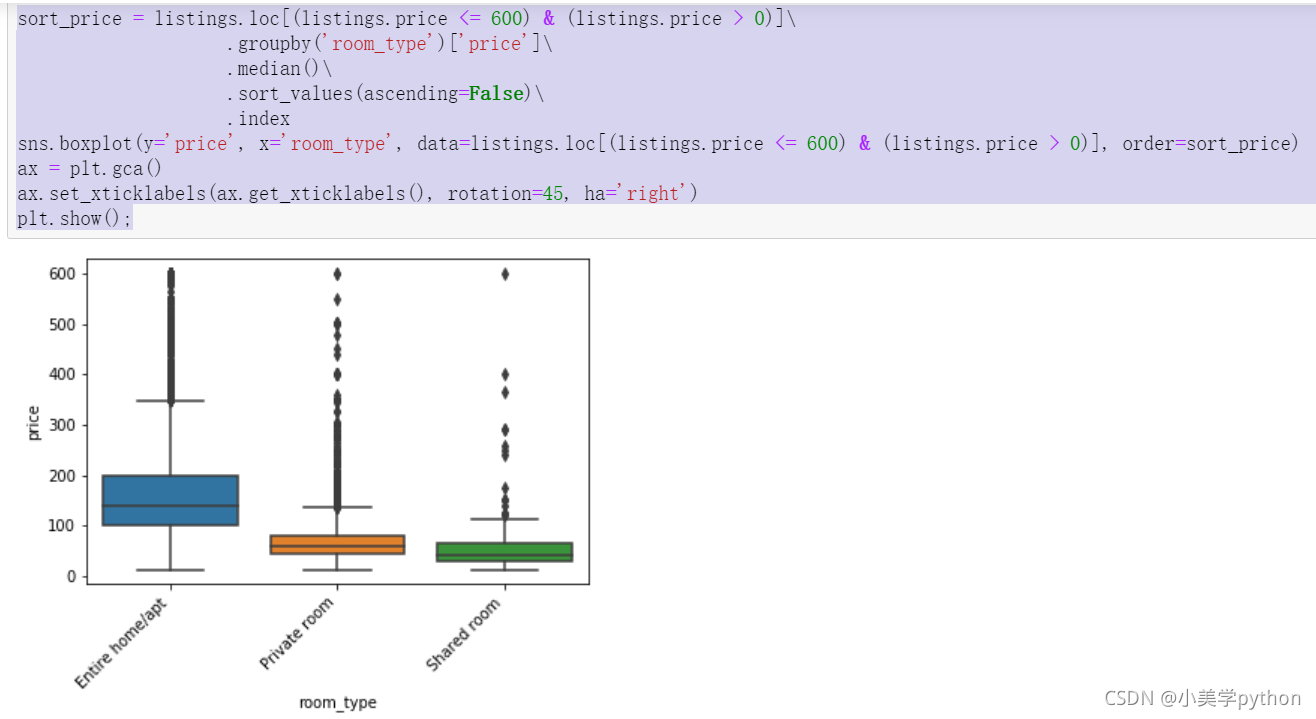The height and width of the screenshot is (719, 1316).
Task: Click the plt.show(); line
Action: pyautogui.click(x=75, y=219)
